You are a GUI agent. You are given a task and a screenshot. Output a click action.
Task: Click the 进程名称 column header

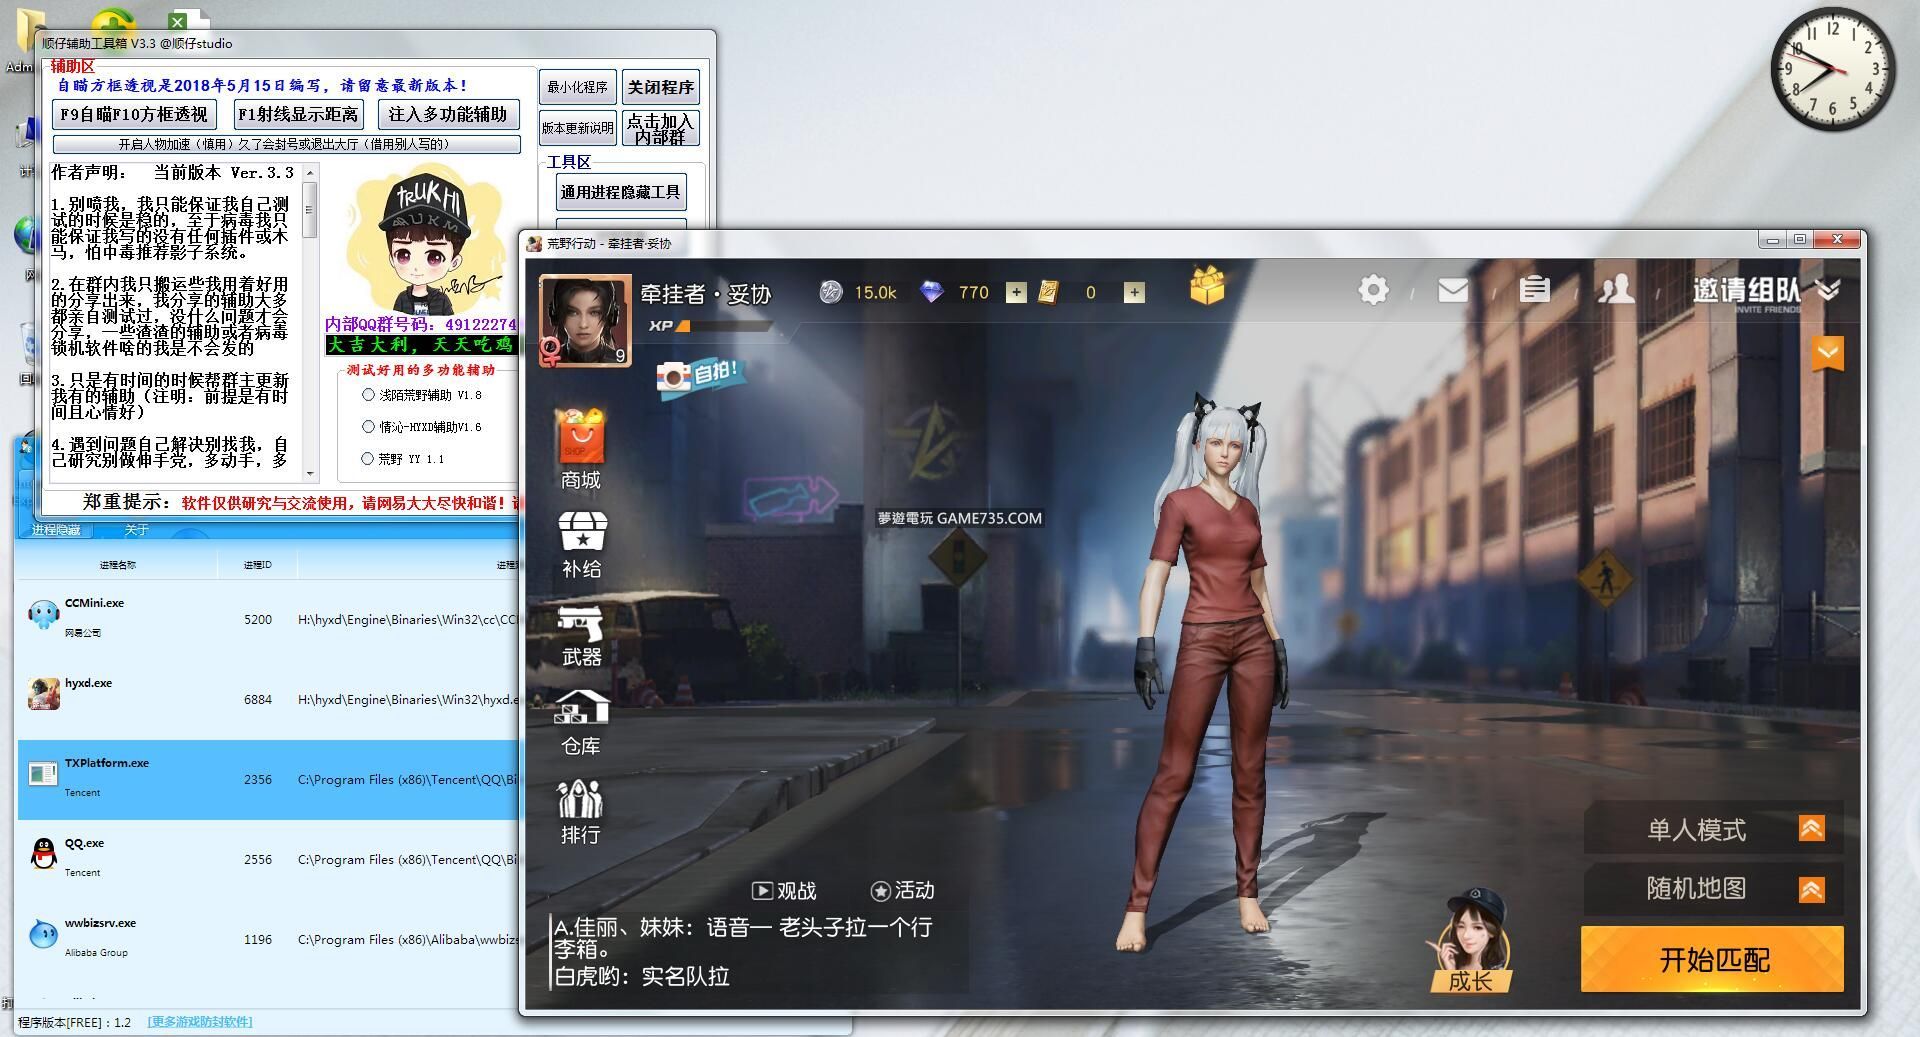coord(118,565)
